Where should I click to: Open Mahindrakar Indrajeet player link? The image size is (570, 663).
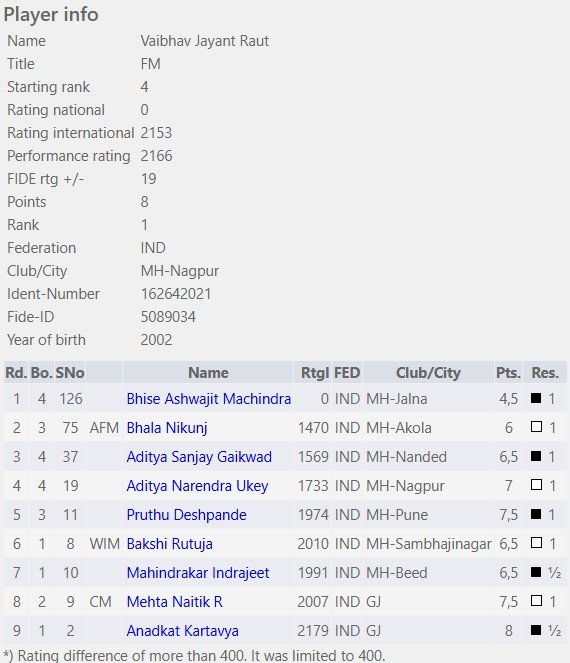[197, 573]
